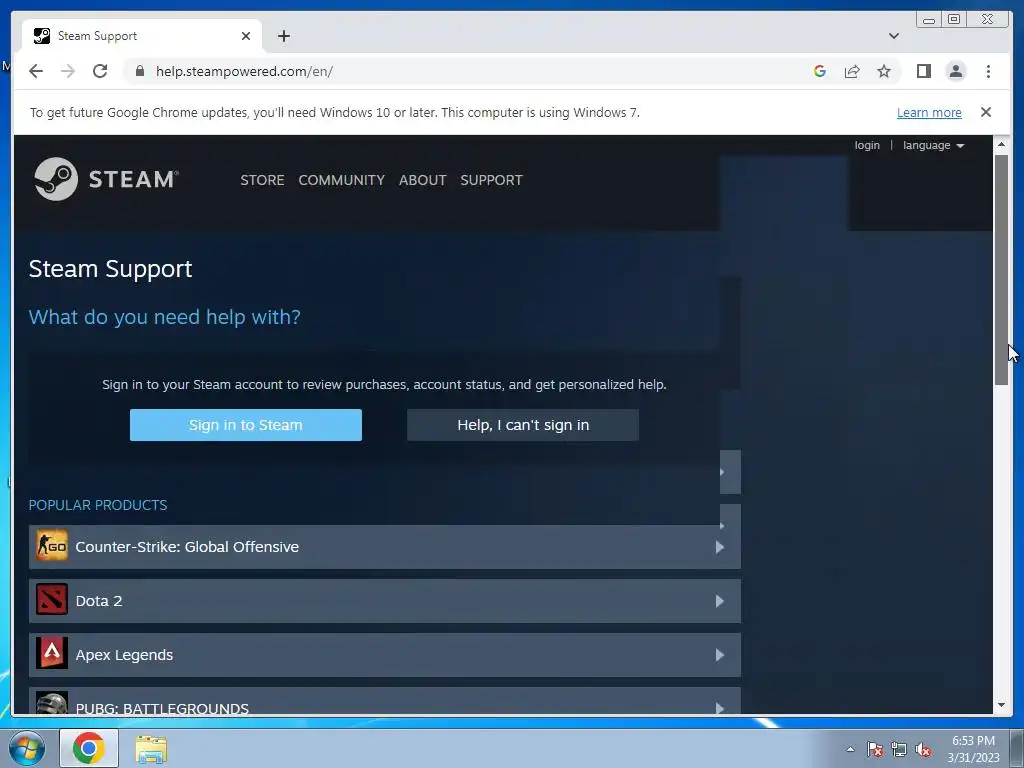Open the STORE menu item
Screen dimensions: 1024x768
tap(262, 180)
